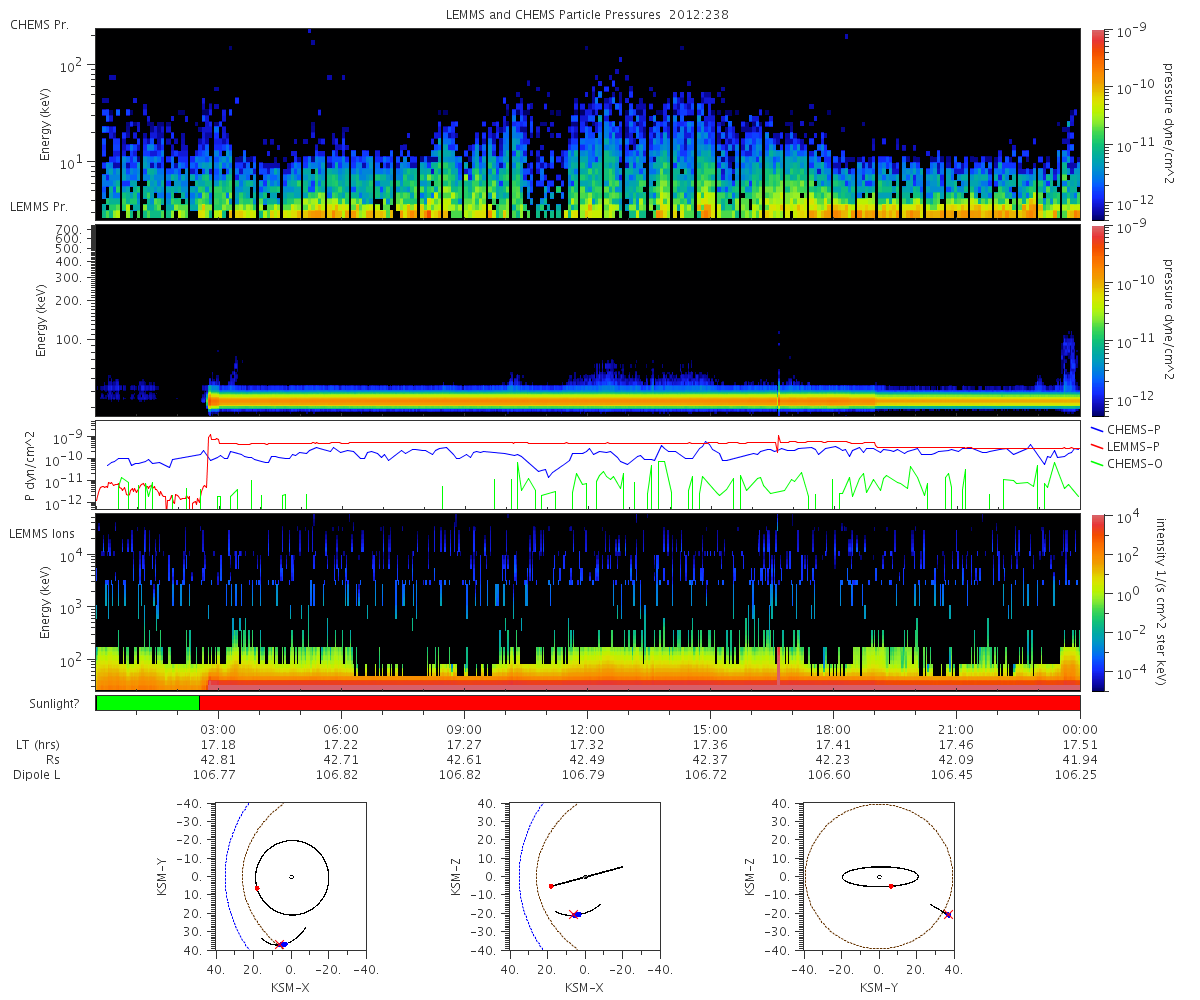Click the "Energy (keV)" axis label of the CHEMS panel
The height and width of the screenshot is (1000, 1200).
tap(45, 124)
